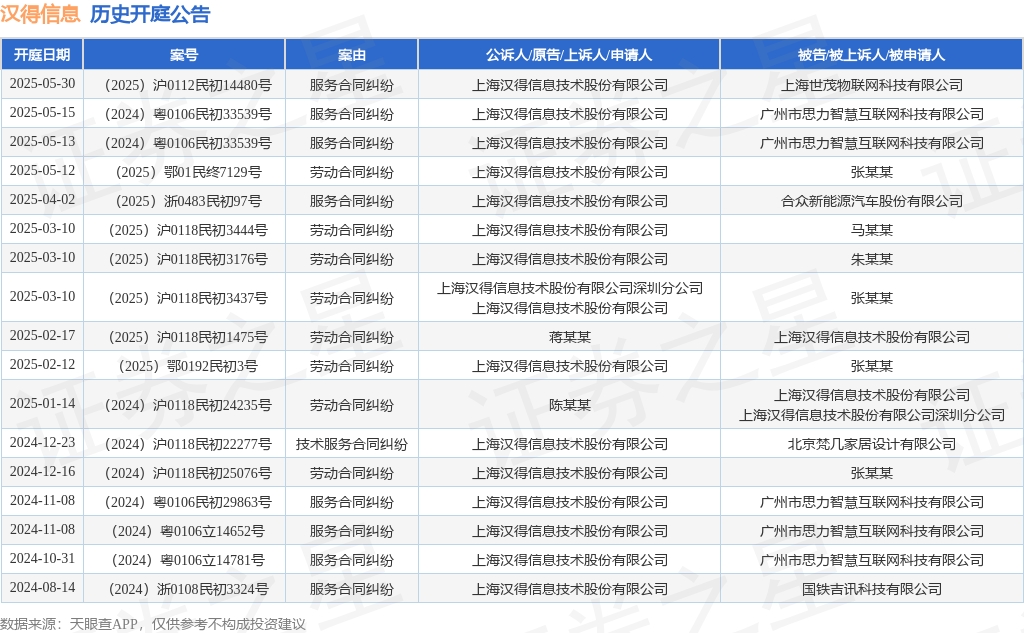Click case number (2025)鄂0192民初3号
Viewport: 1024px width, 633px height.
187,366
